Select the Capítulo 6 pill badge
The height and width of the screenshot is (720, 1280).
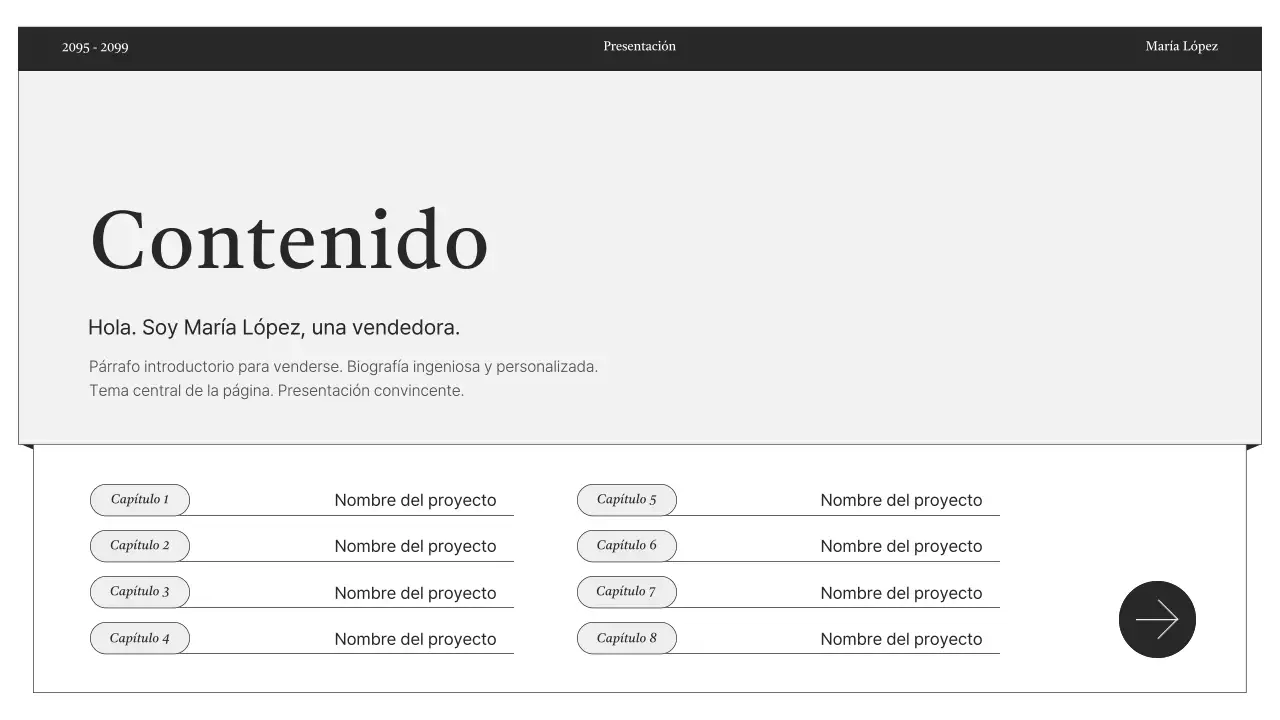627,546
